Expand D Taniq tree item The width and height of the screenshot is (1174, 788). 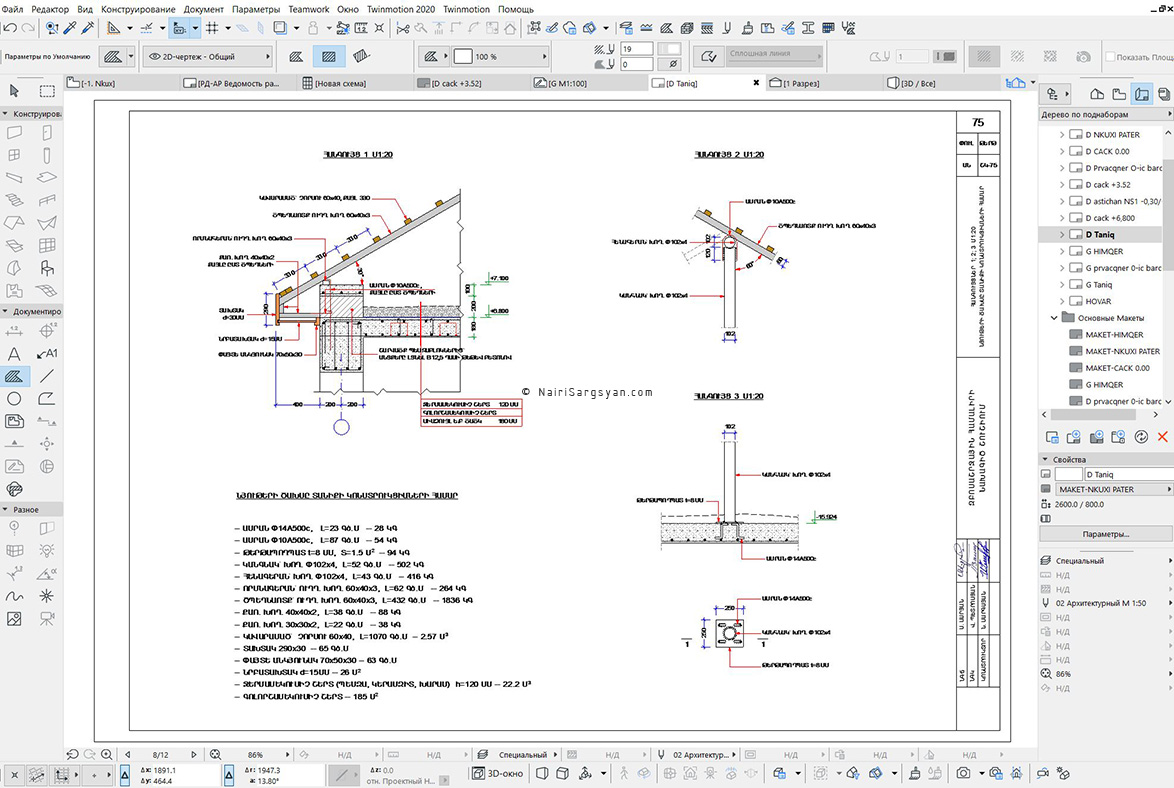1062,234
